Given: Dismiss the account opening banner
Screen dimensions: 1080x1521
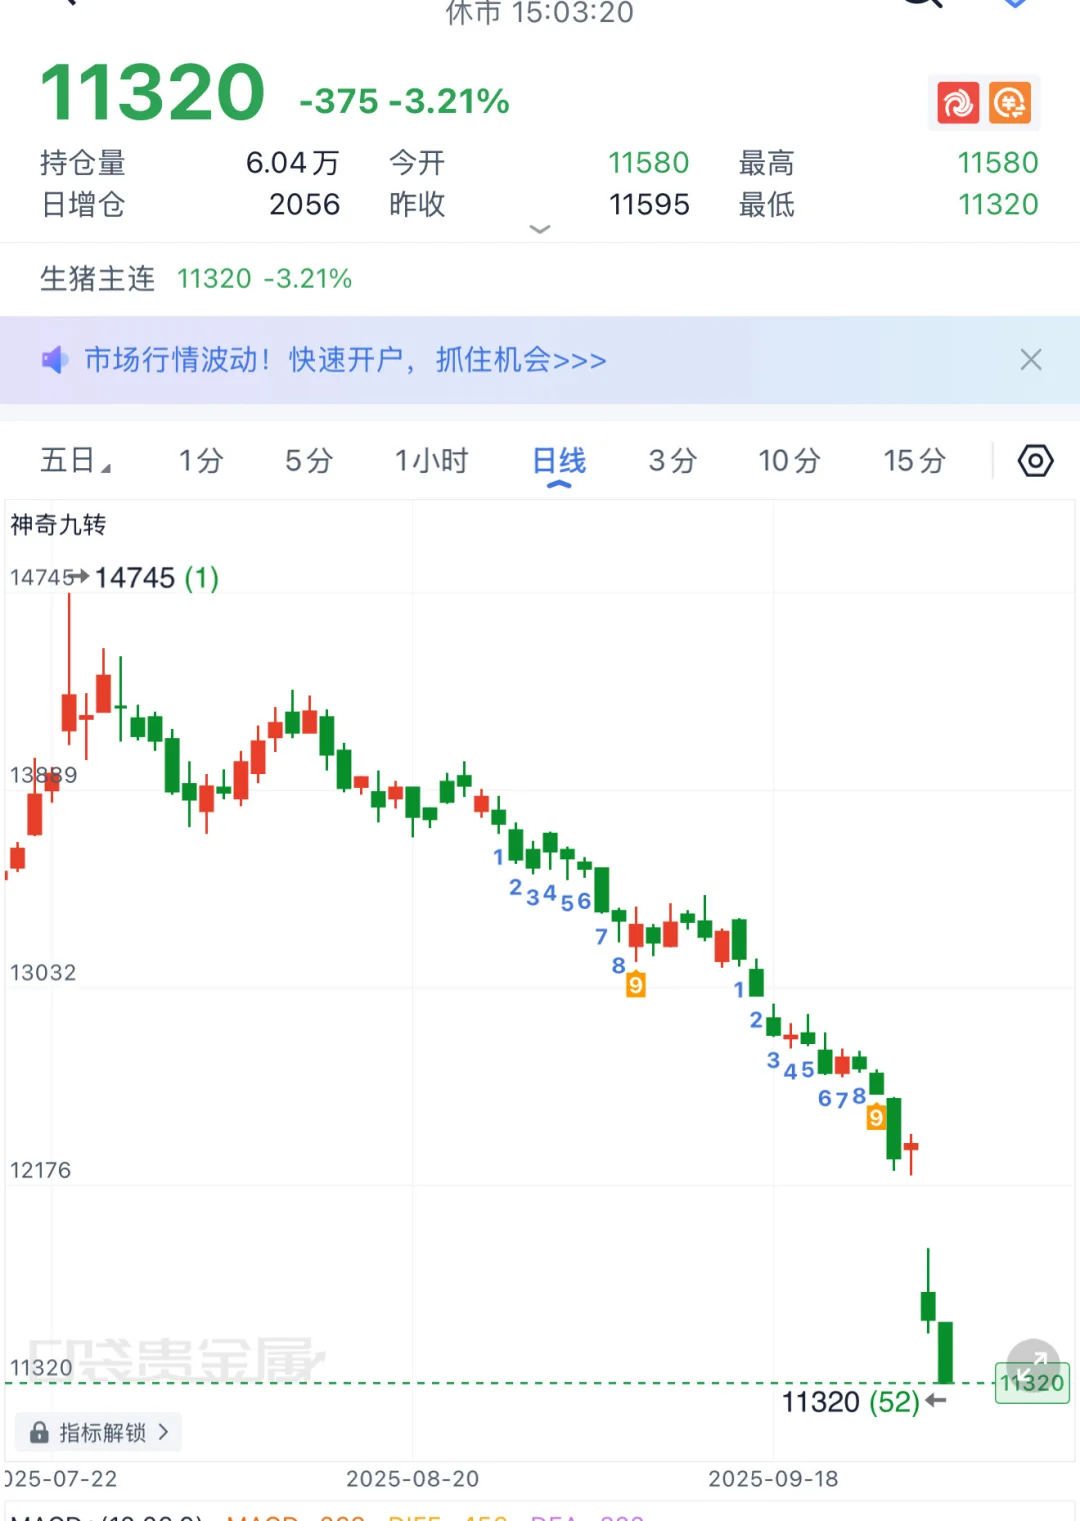Looking at the screenshot, I should point(1030,360).
